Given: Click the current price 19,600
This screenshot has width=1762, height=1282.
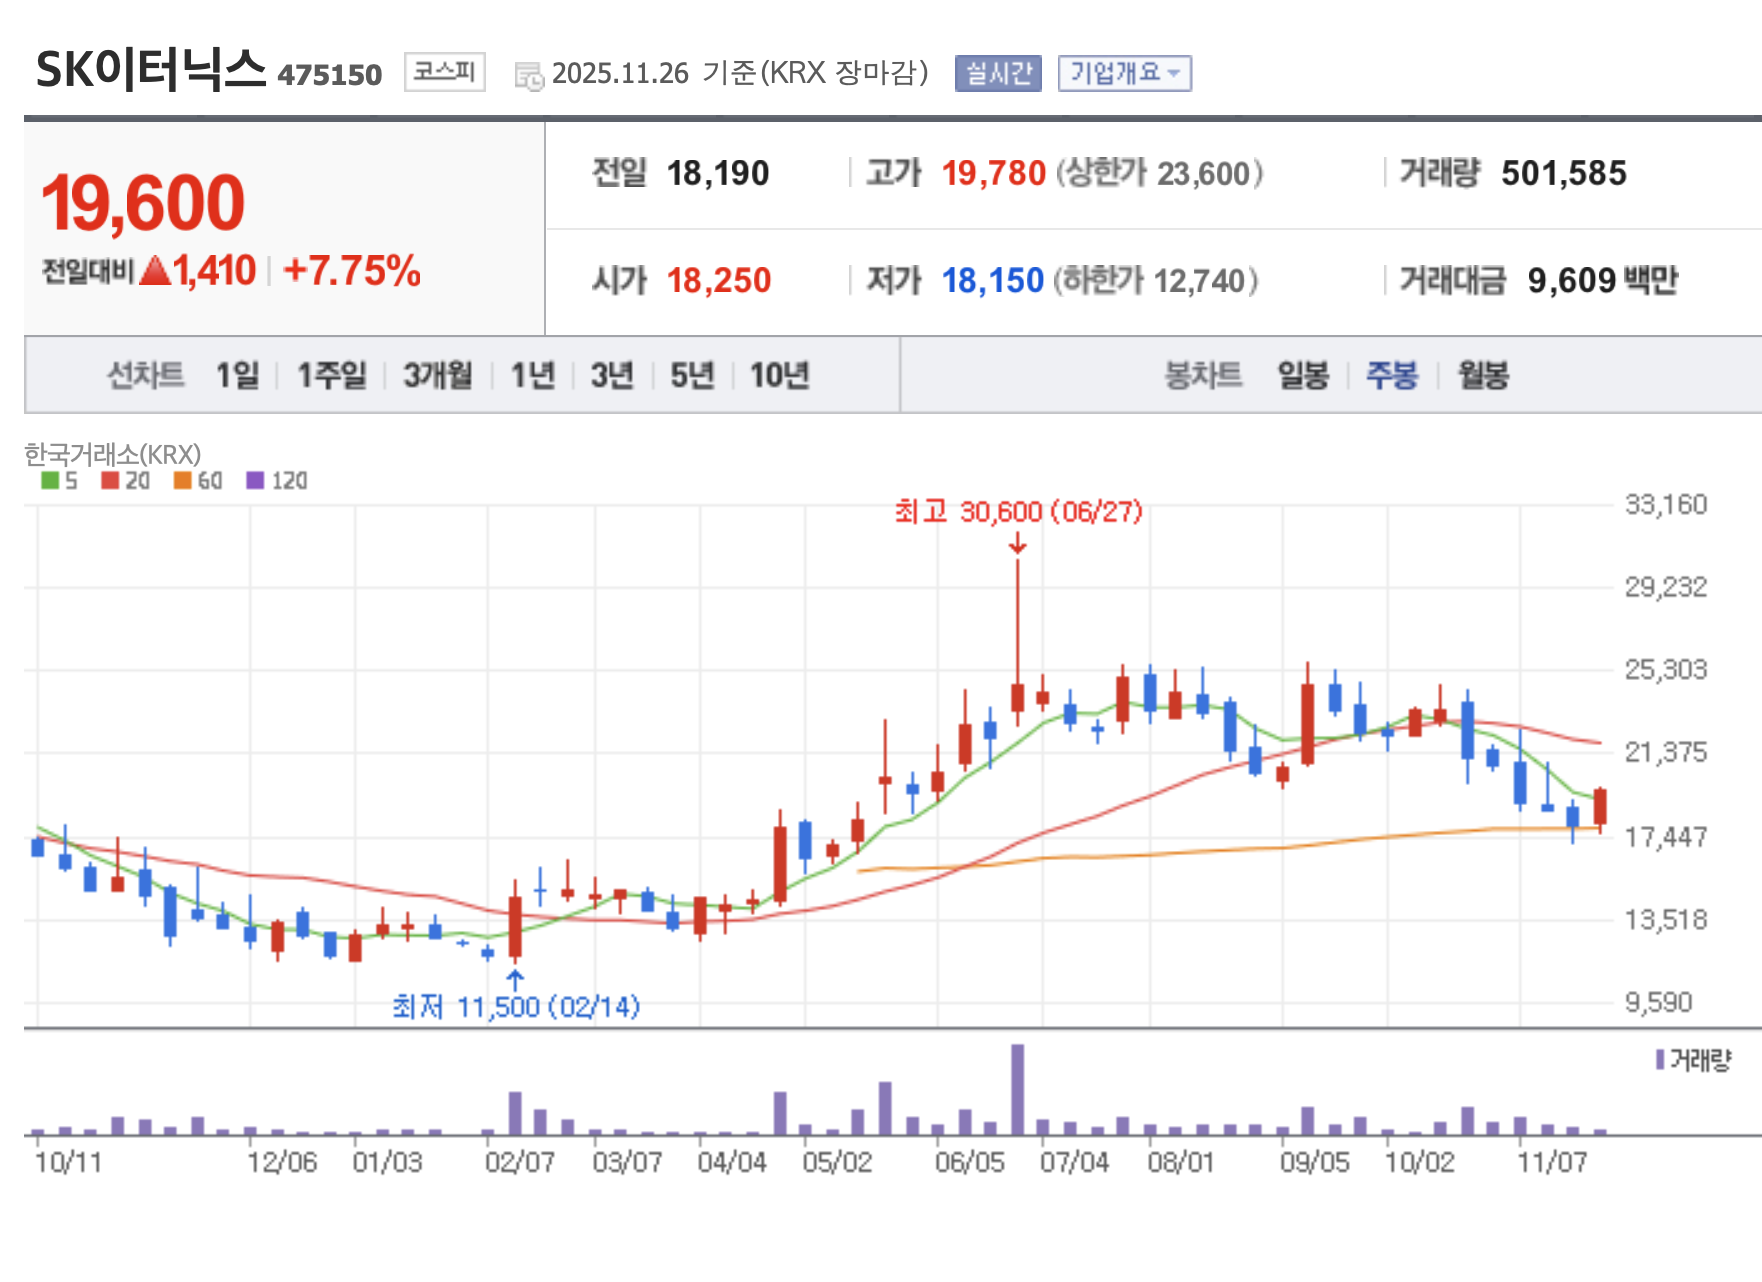Looking at the screenshot, I should tap(142, 203).
